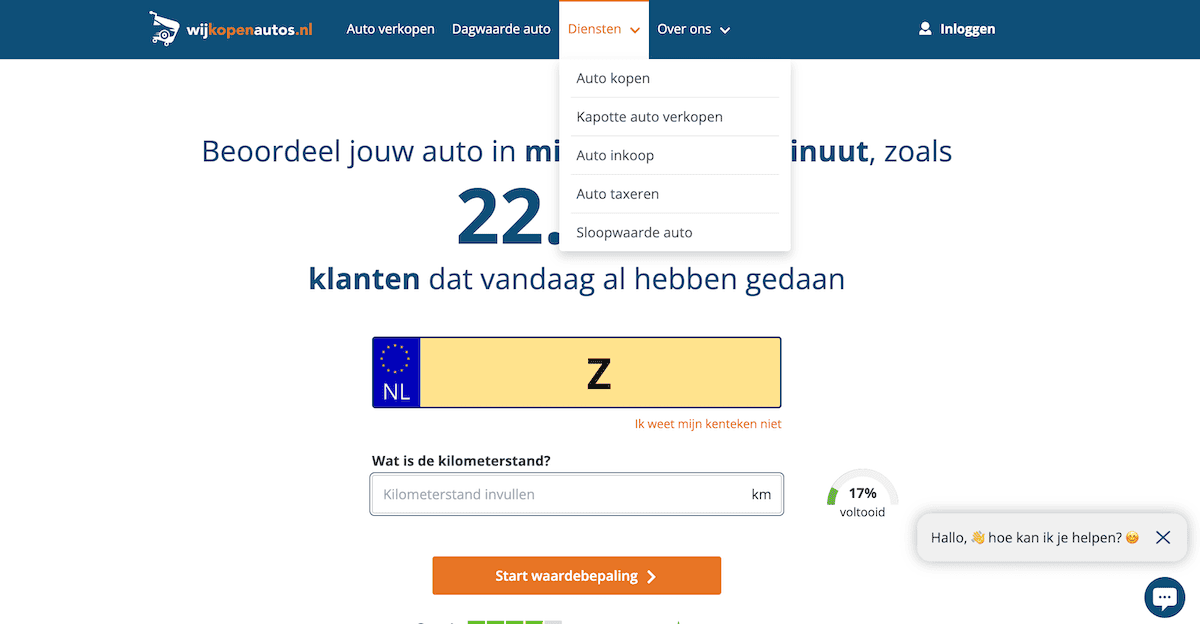
Task: Click the user profile icon beside Inloggen
Action: click(925, 29)
